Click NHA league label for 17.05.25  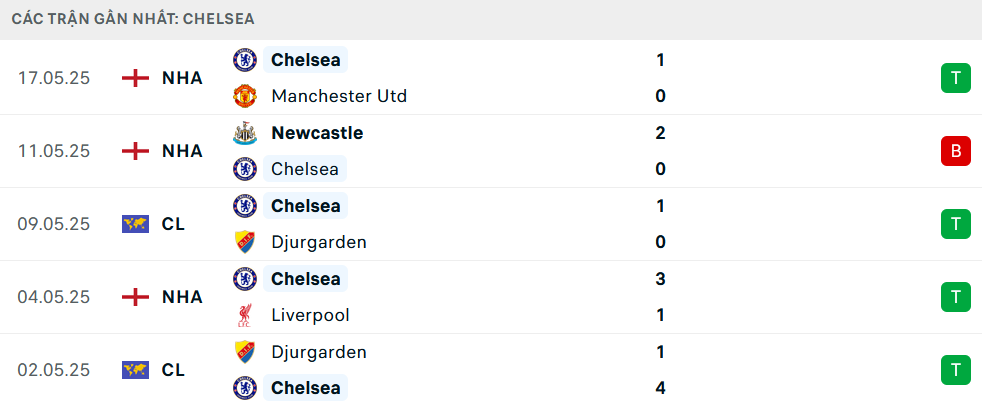click(182, 78)
